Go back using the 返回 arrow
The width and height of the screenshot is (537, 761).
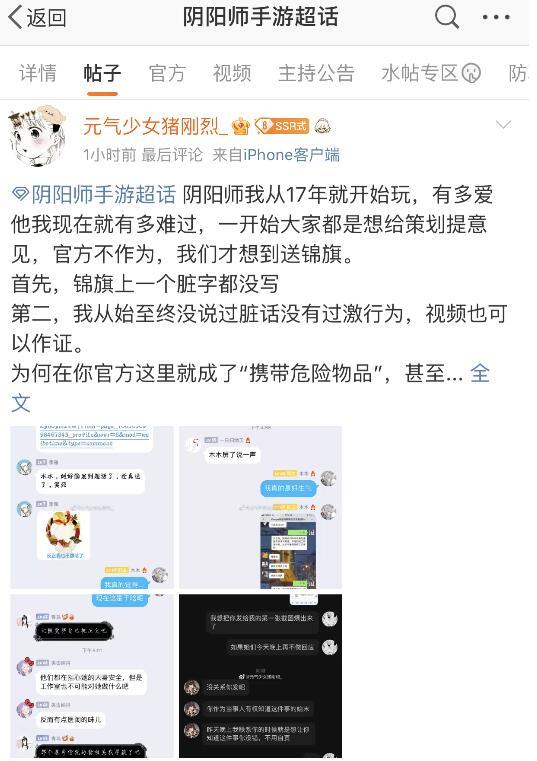(x=37, y=17)
